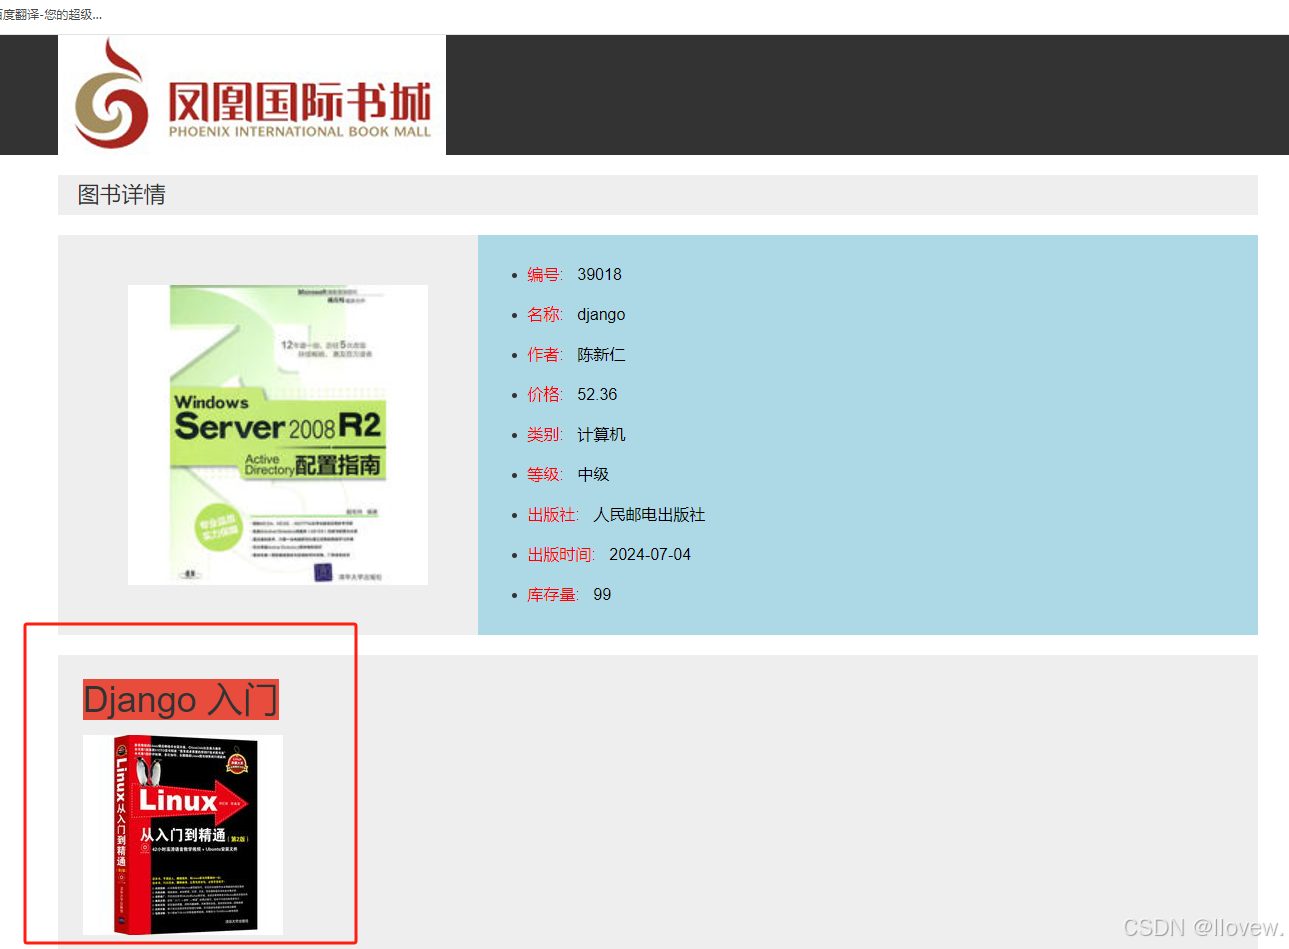Click the publisher 人民邮电出版社

[649, 515]
